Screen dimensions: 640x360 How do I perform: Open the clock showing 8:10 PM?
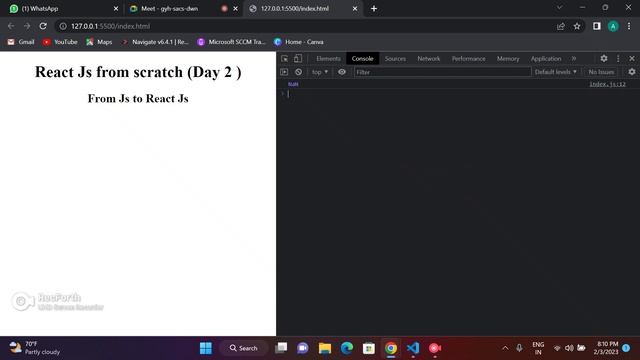606,348
